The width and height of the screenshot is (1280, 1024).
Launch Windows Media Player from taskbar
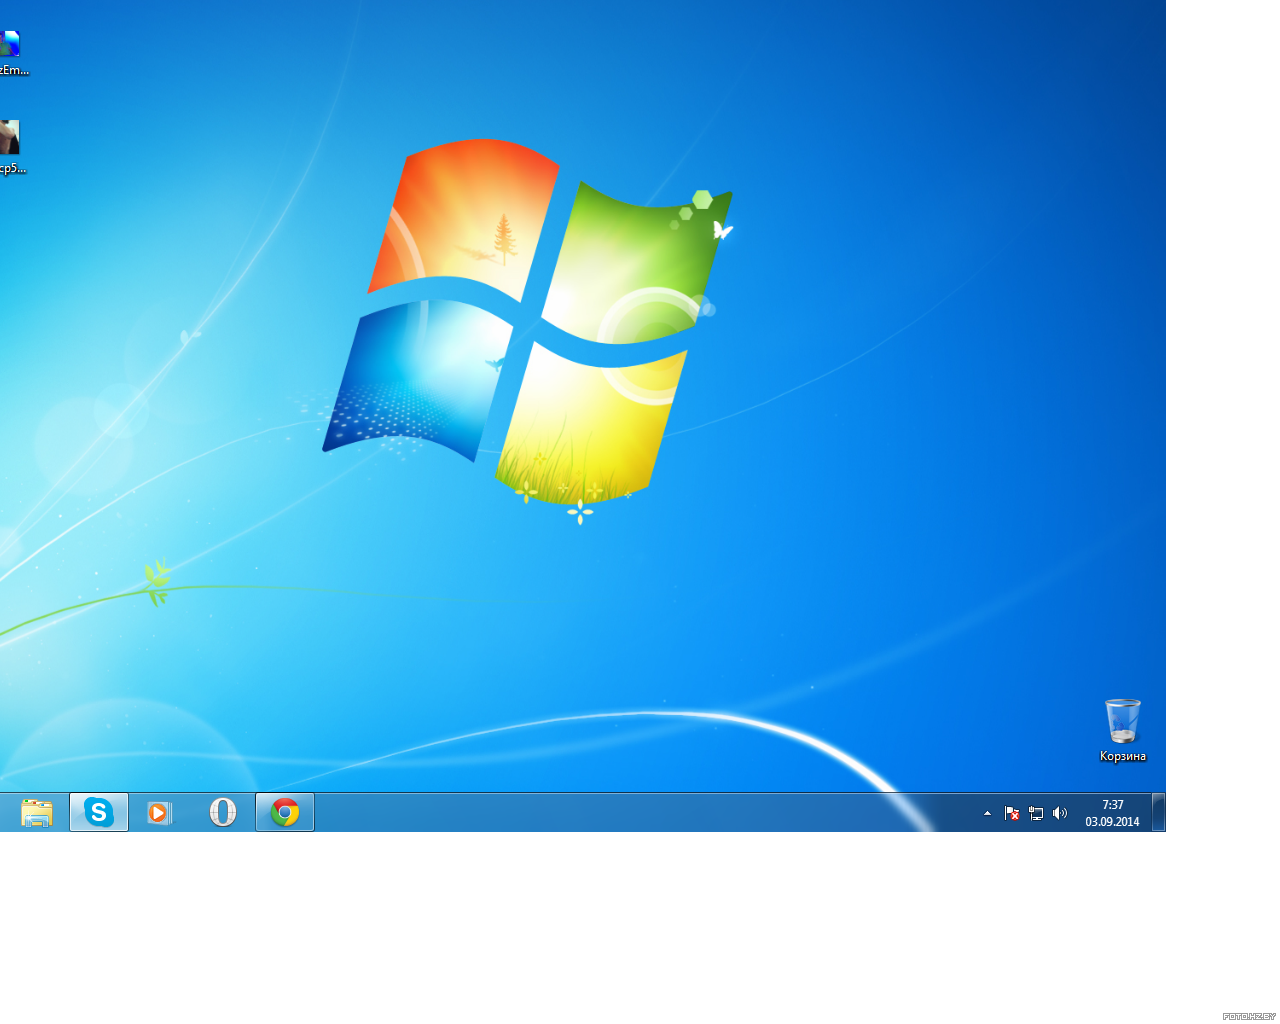pos(160,812)
